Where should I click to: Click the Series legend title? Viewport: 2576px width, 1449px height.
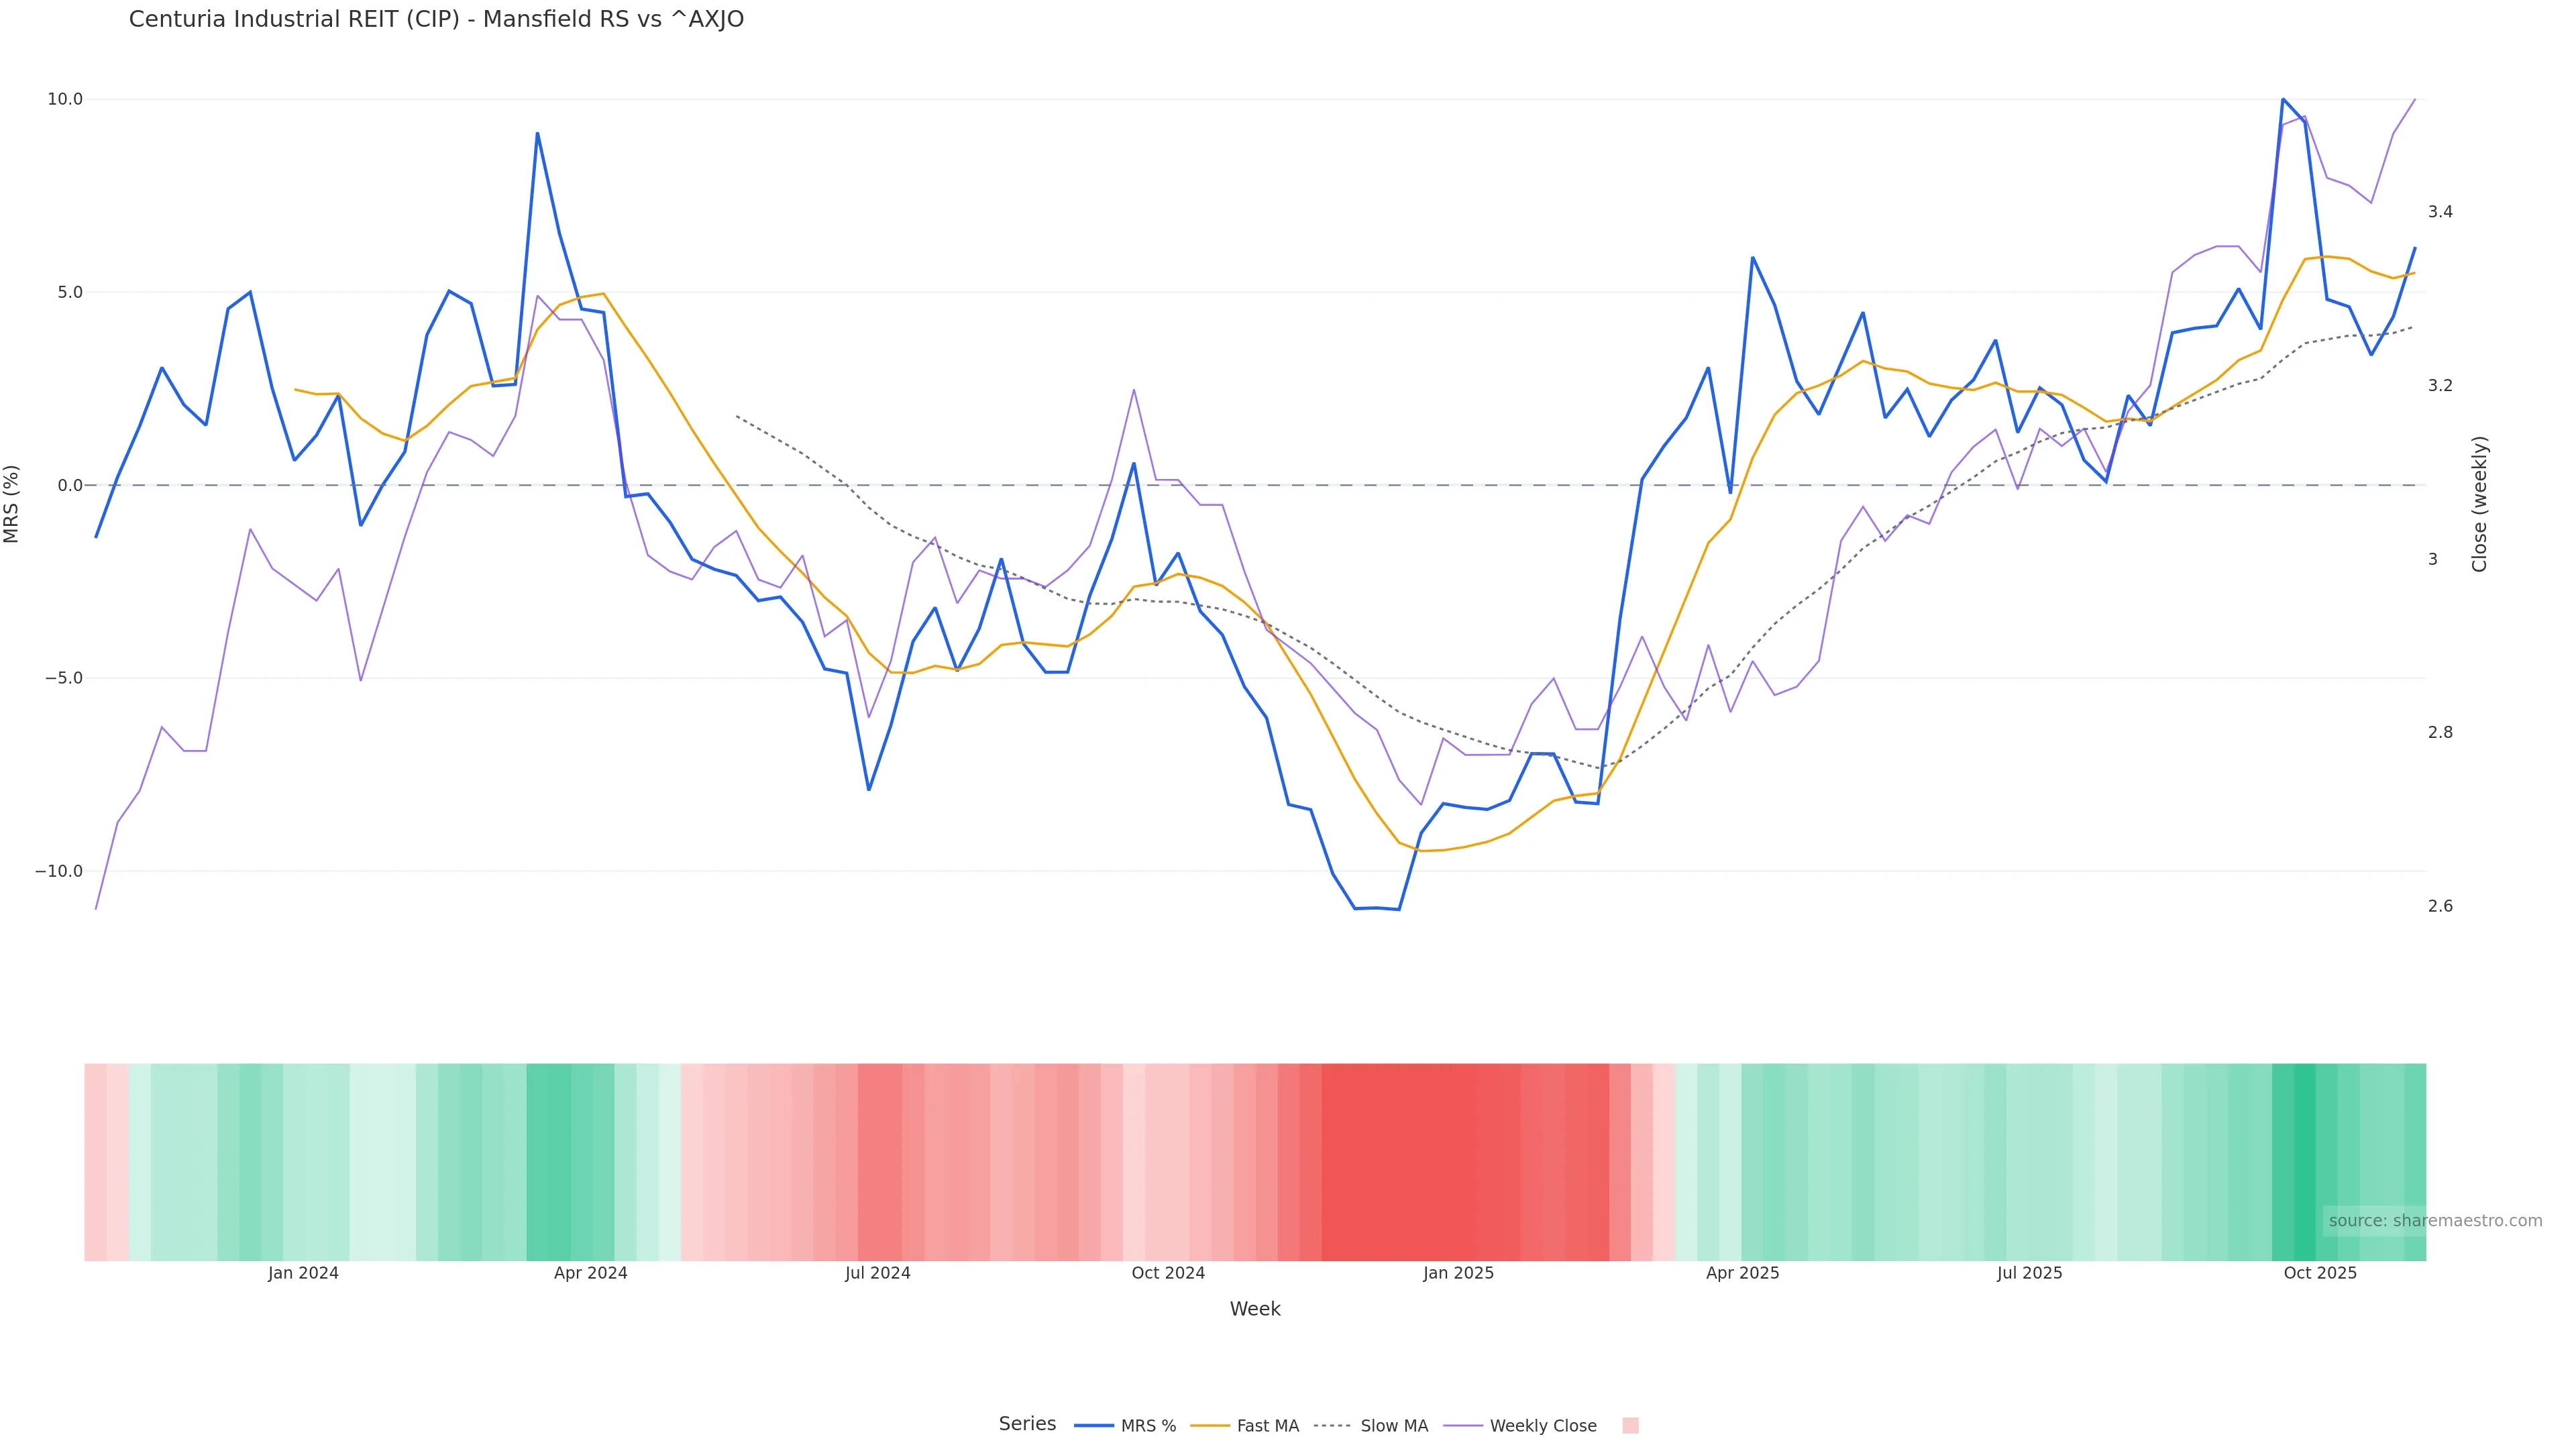pos(1027,1424)
